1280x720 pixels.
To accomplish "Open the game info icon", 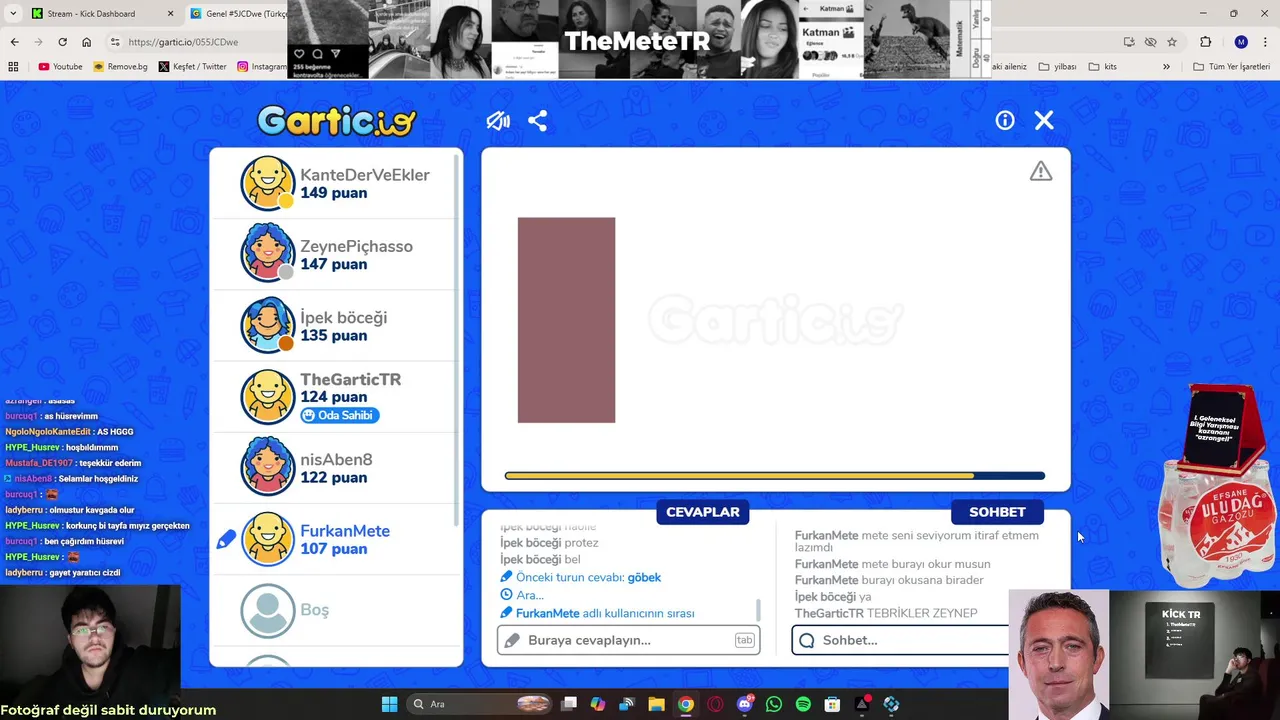I will (x=1005, y=121).
